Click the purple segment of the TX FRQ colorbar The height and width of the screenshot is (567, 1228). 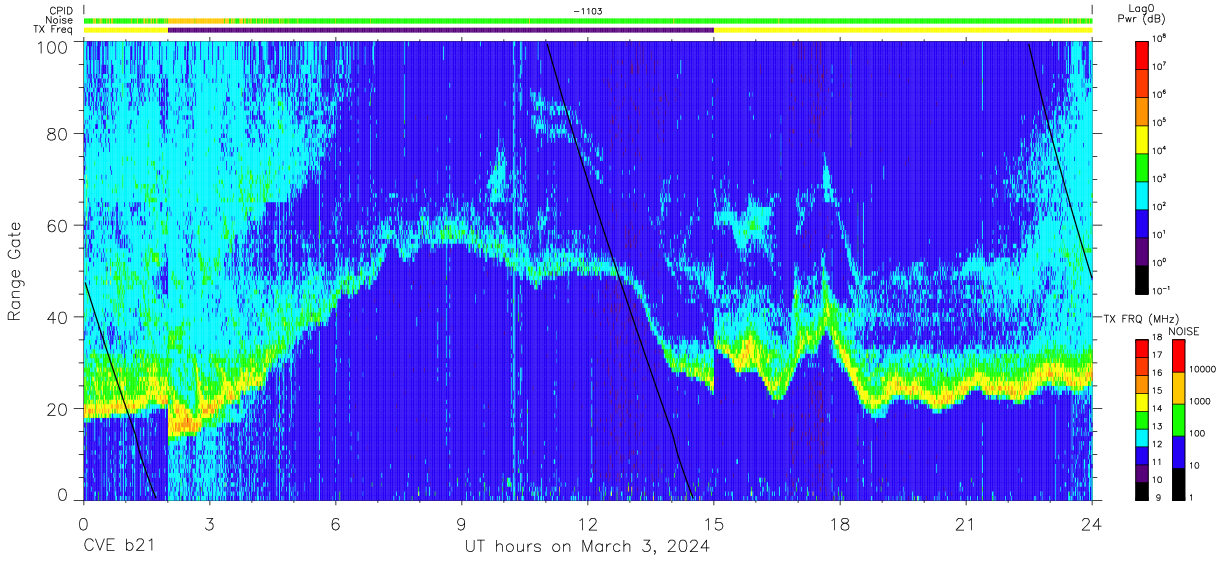tap(1142, 473)
